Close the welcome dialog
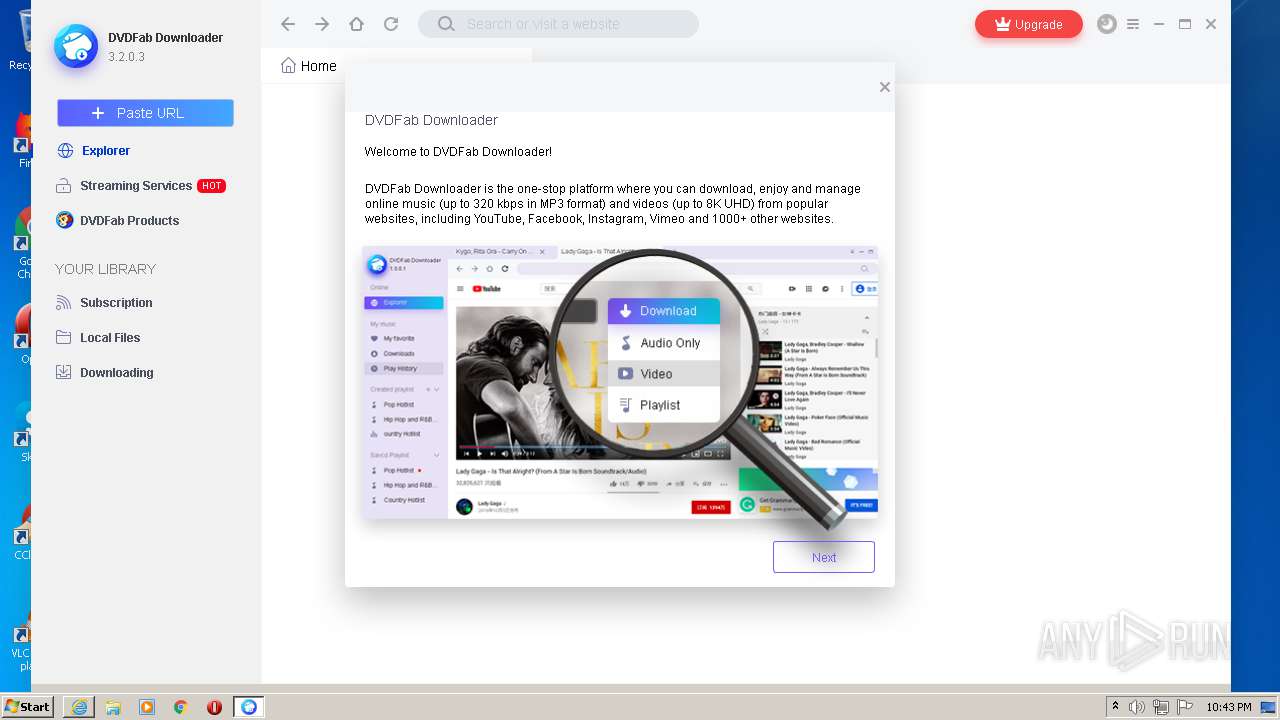This screenshot has width=1280, height=720. [884, 87]
